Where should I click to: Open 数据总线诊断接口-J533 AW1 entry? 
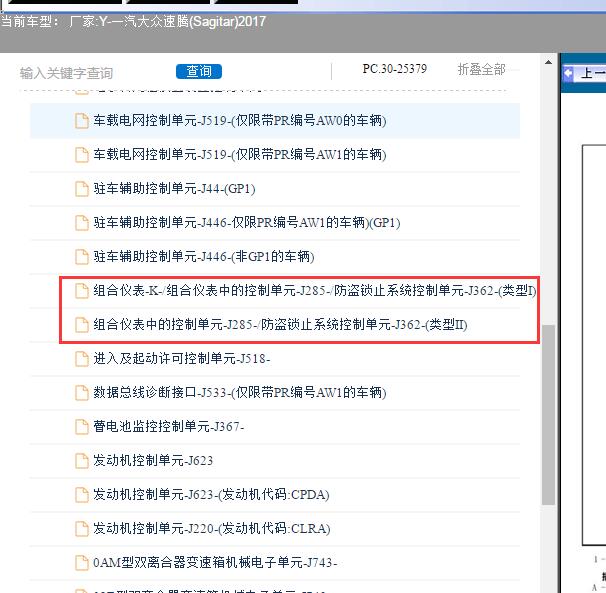[x=240, y=393]
